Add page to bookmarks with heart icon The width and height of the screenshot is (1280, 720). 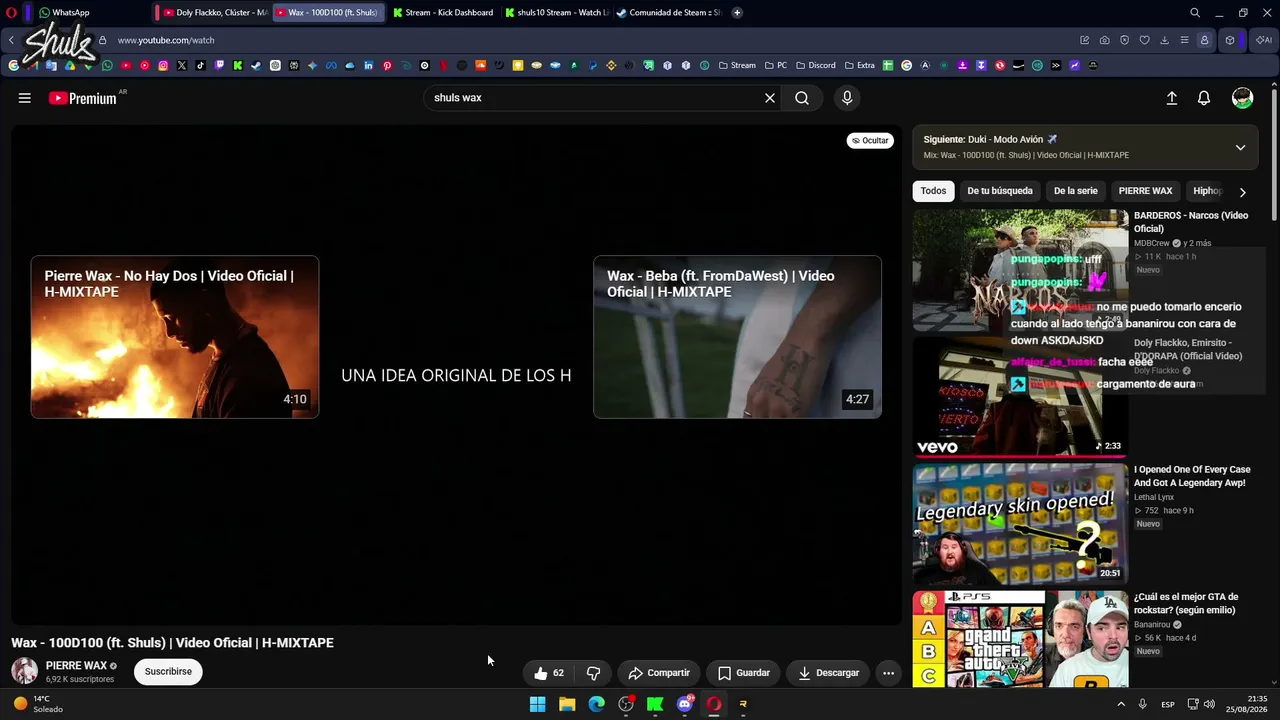pos(1144,40)
